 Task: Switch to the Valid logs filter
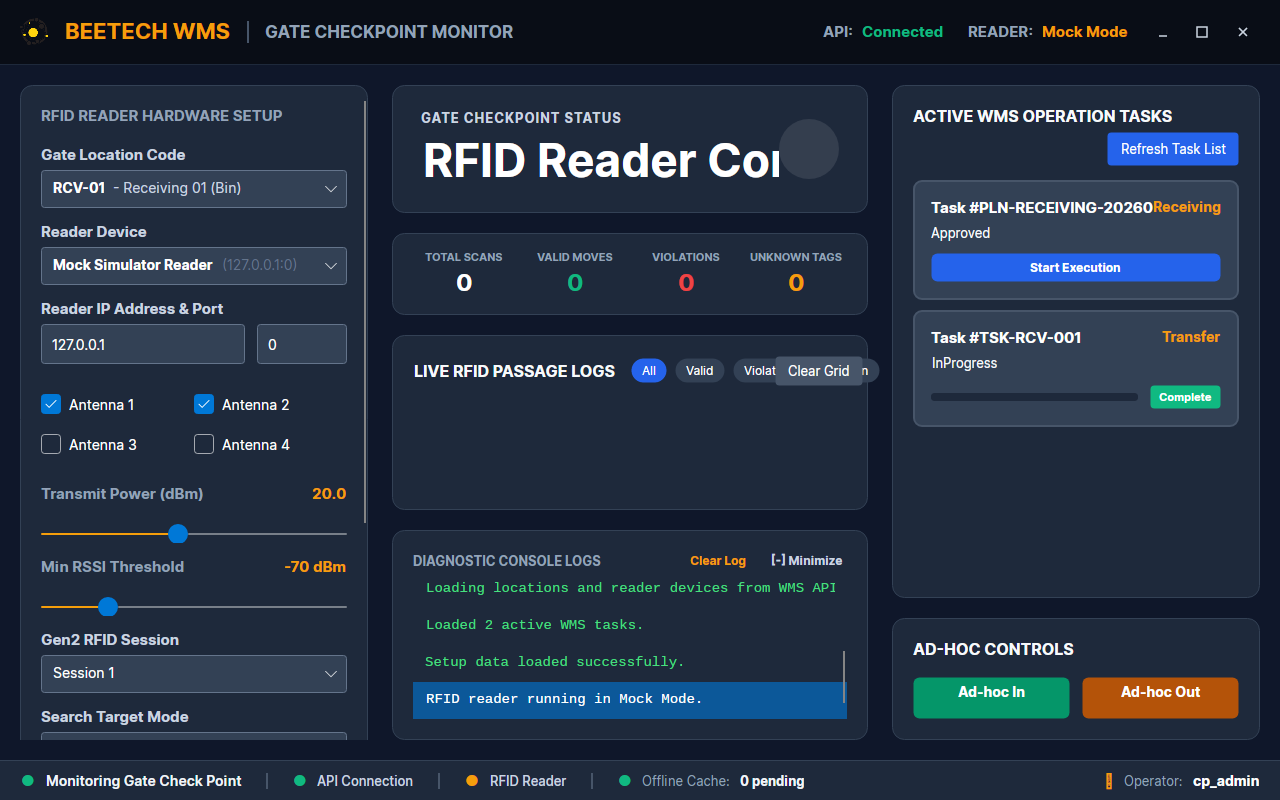point(700,371)
